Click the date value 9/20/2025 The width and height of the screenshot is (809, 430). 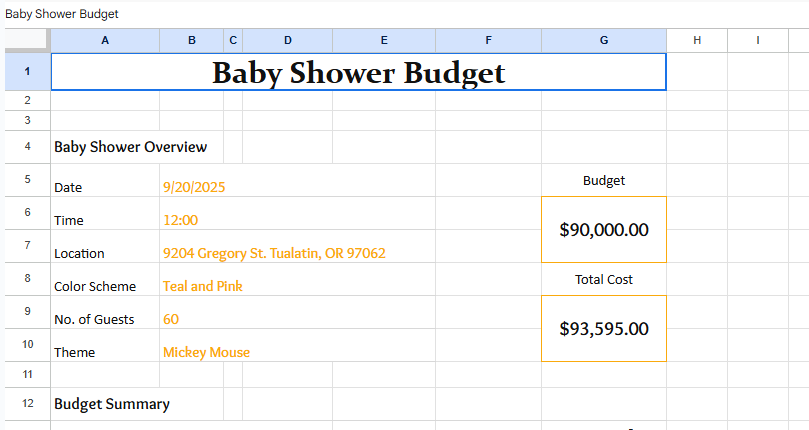191,187
